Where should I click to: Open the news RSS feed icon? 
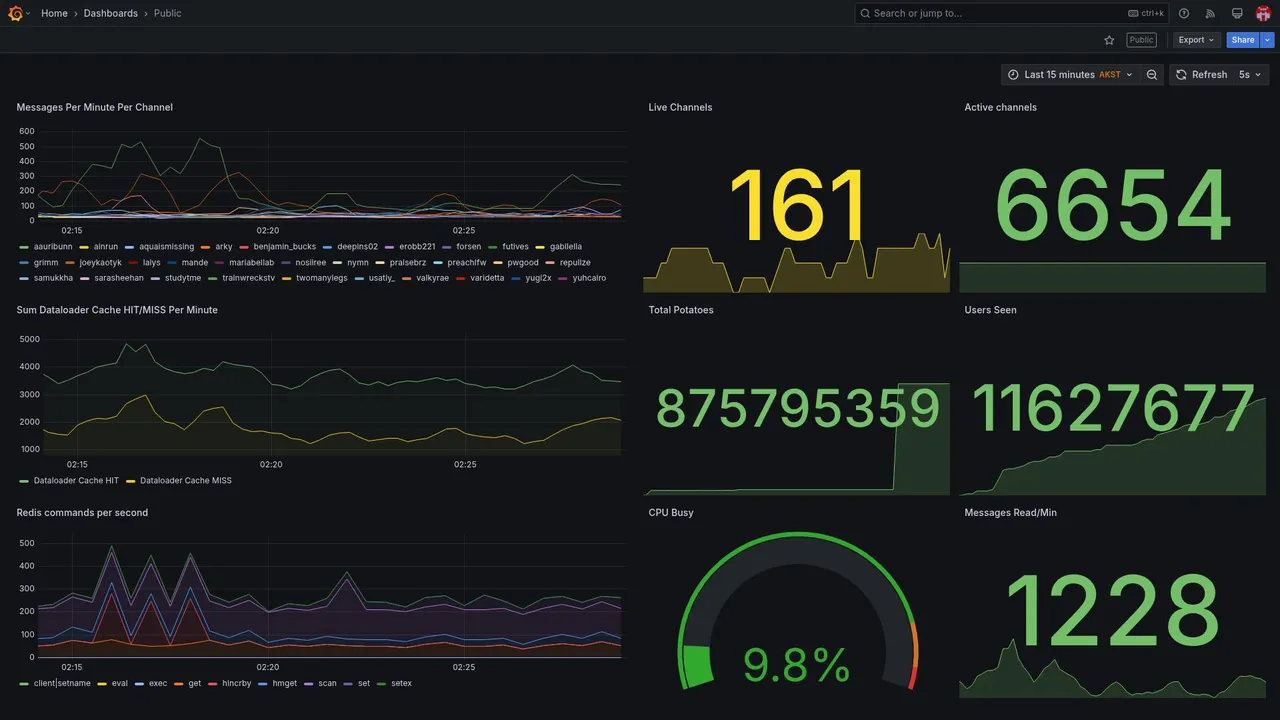click(1210, 13)
